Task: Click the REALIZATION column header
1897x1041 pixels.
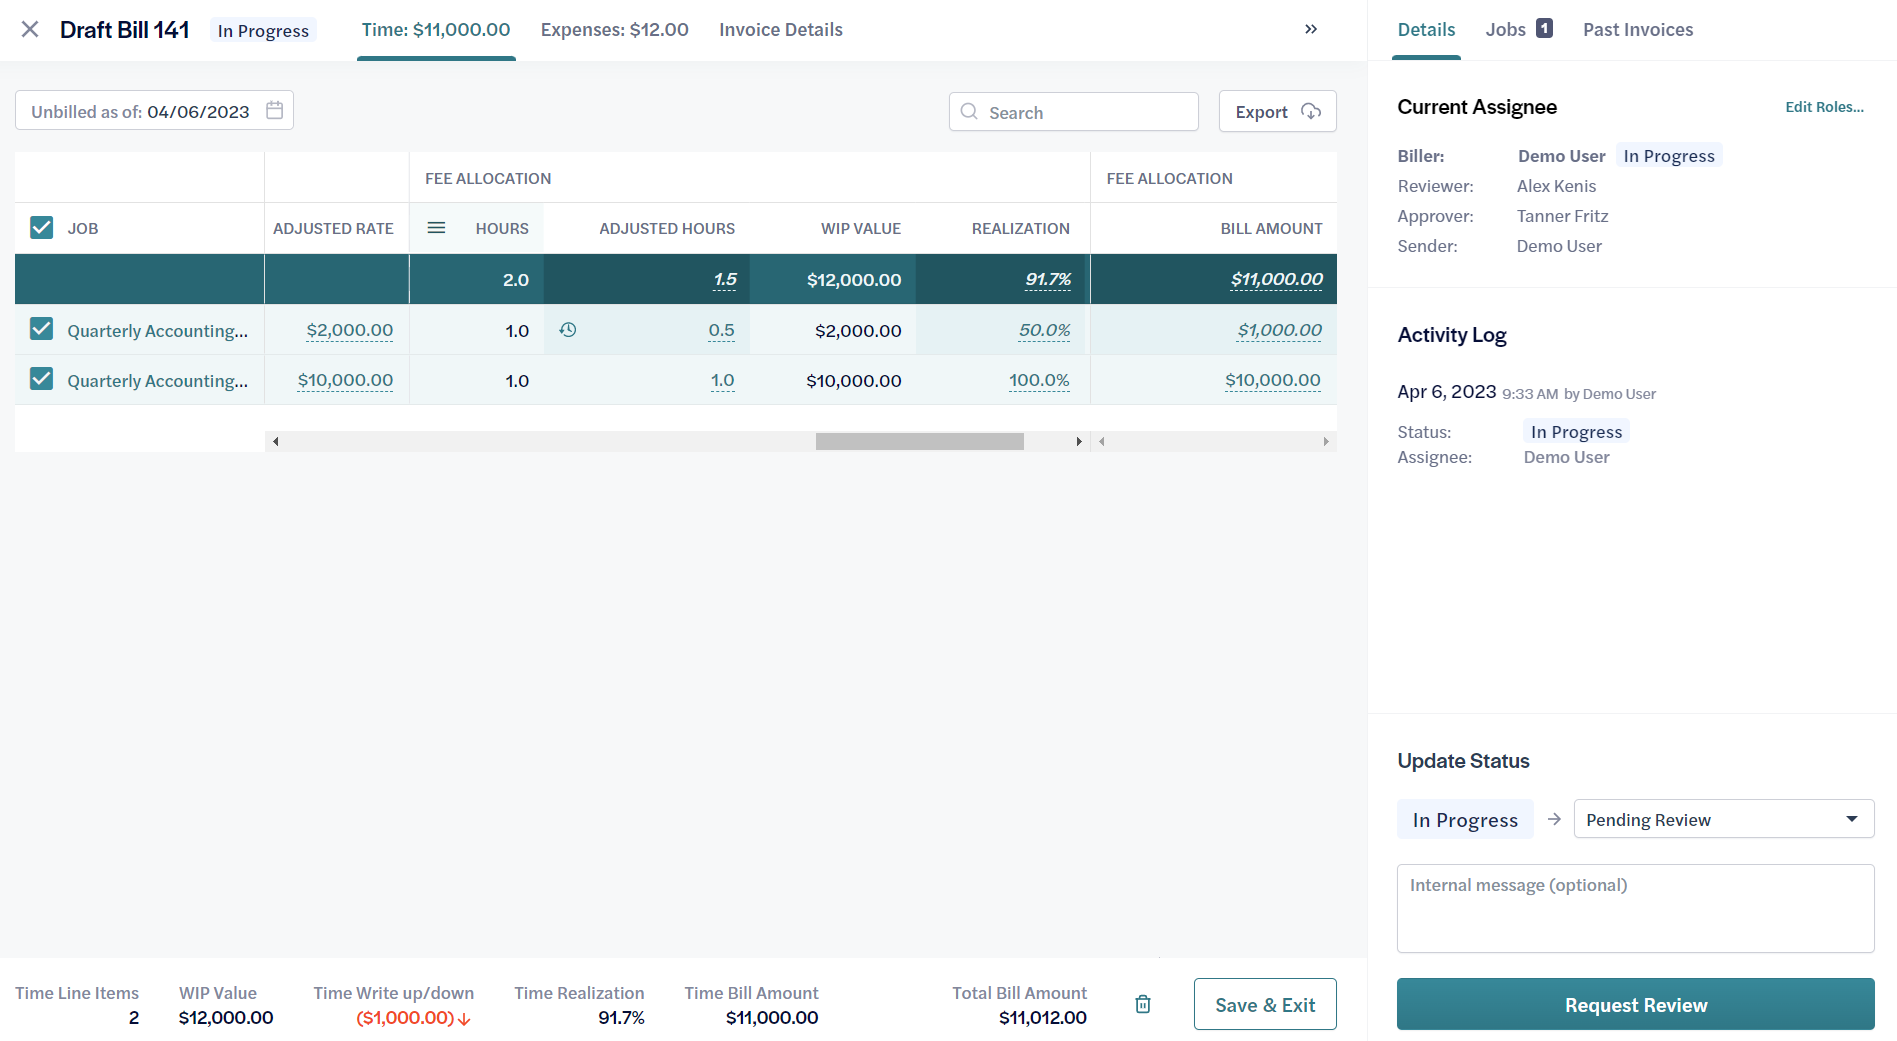Action: pyautogui.click(x=1020, y=228)
